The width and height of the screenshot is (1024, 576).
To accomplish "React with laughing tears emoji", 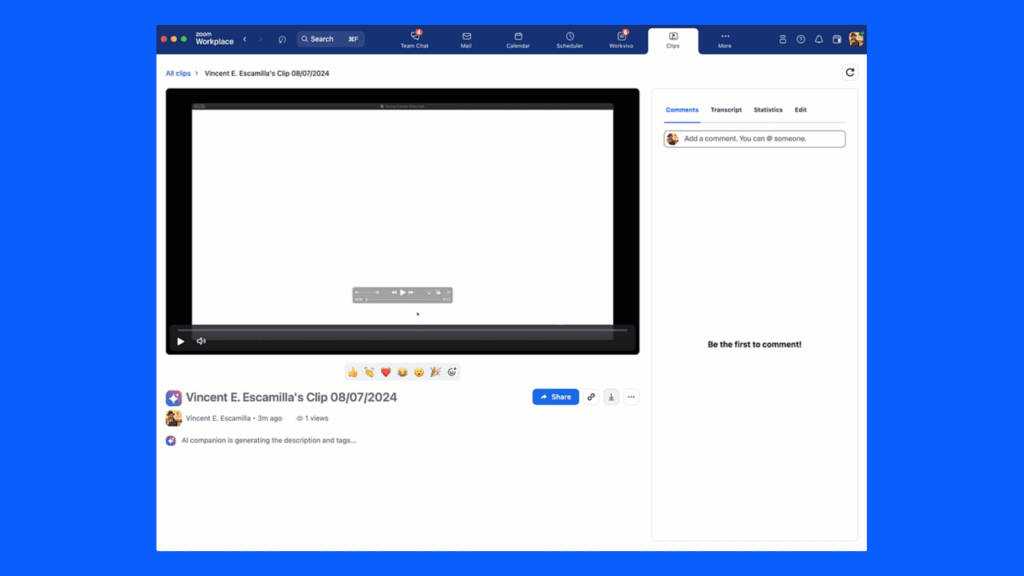I will pos(402,372).
